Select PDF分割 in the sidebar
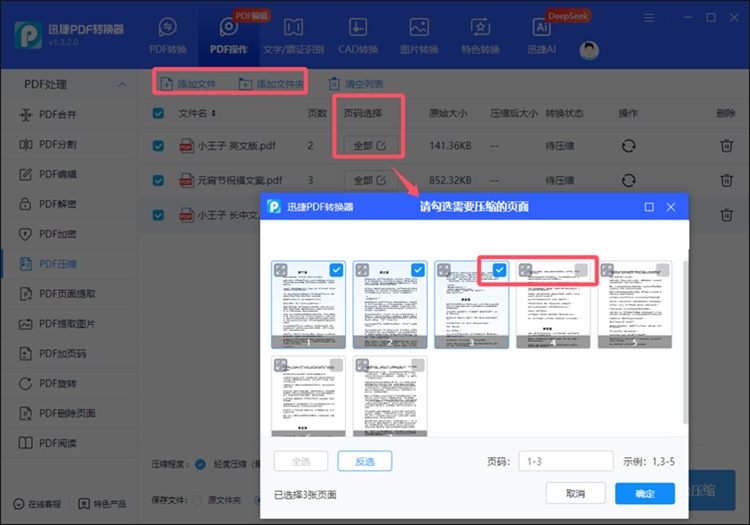The width and height of the screenshot is (750, 525). pos(69,144)
